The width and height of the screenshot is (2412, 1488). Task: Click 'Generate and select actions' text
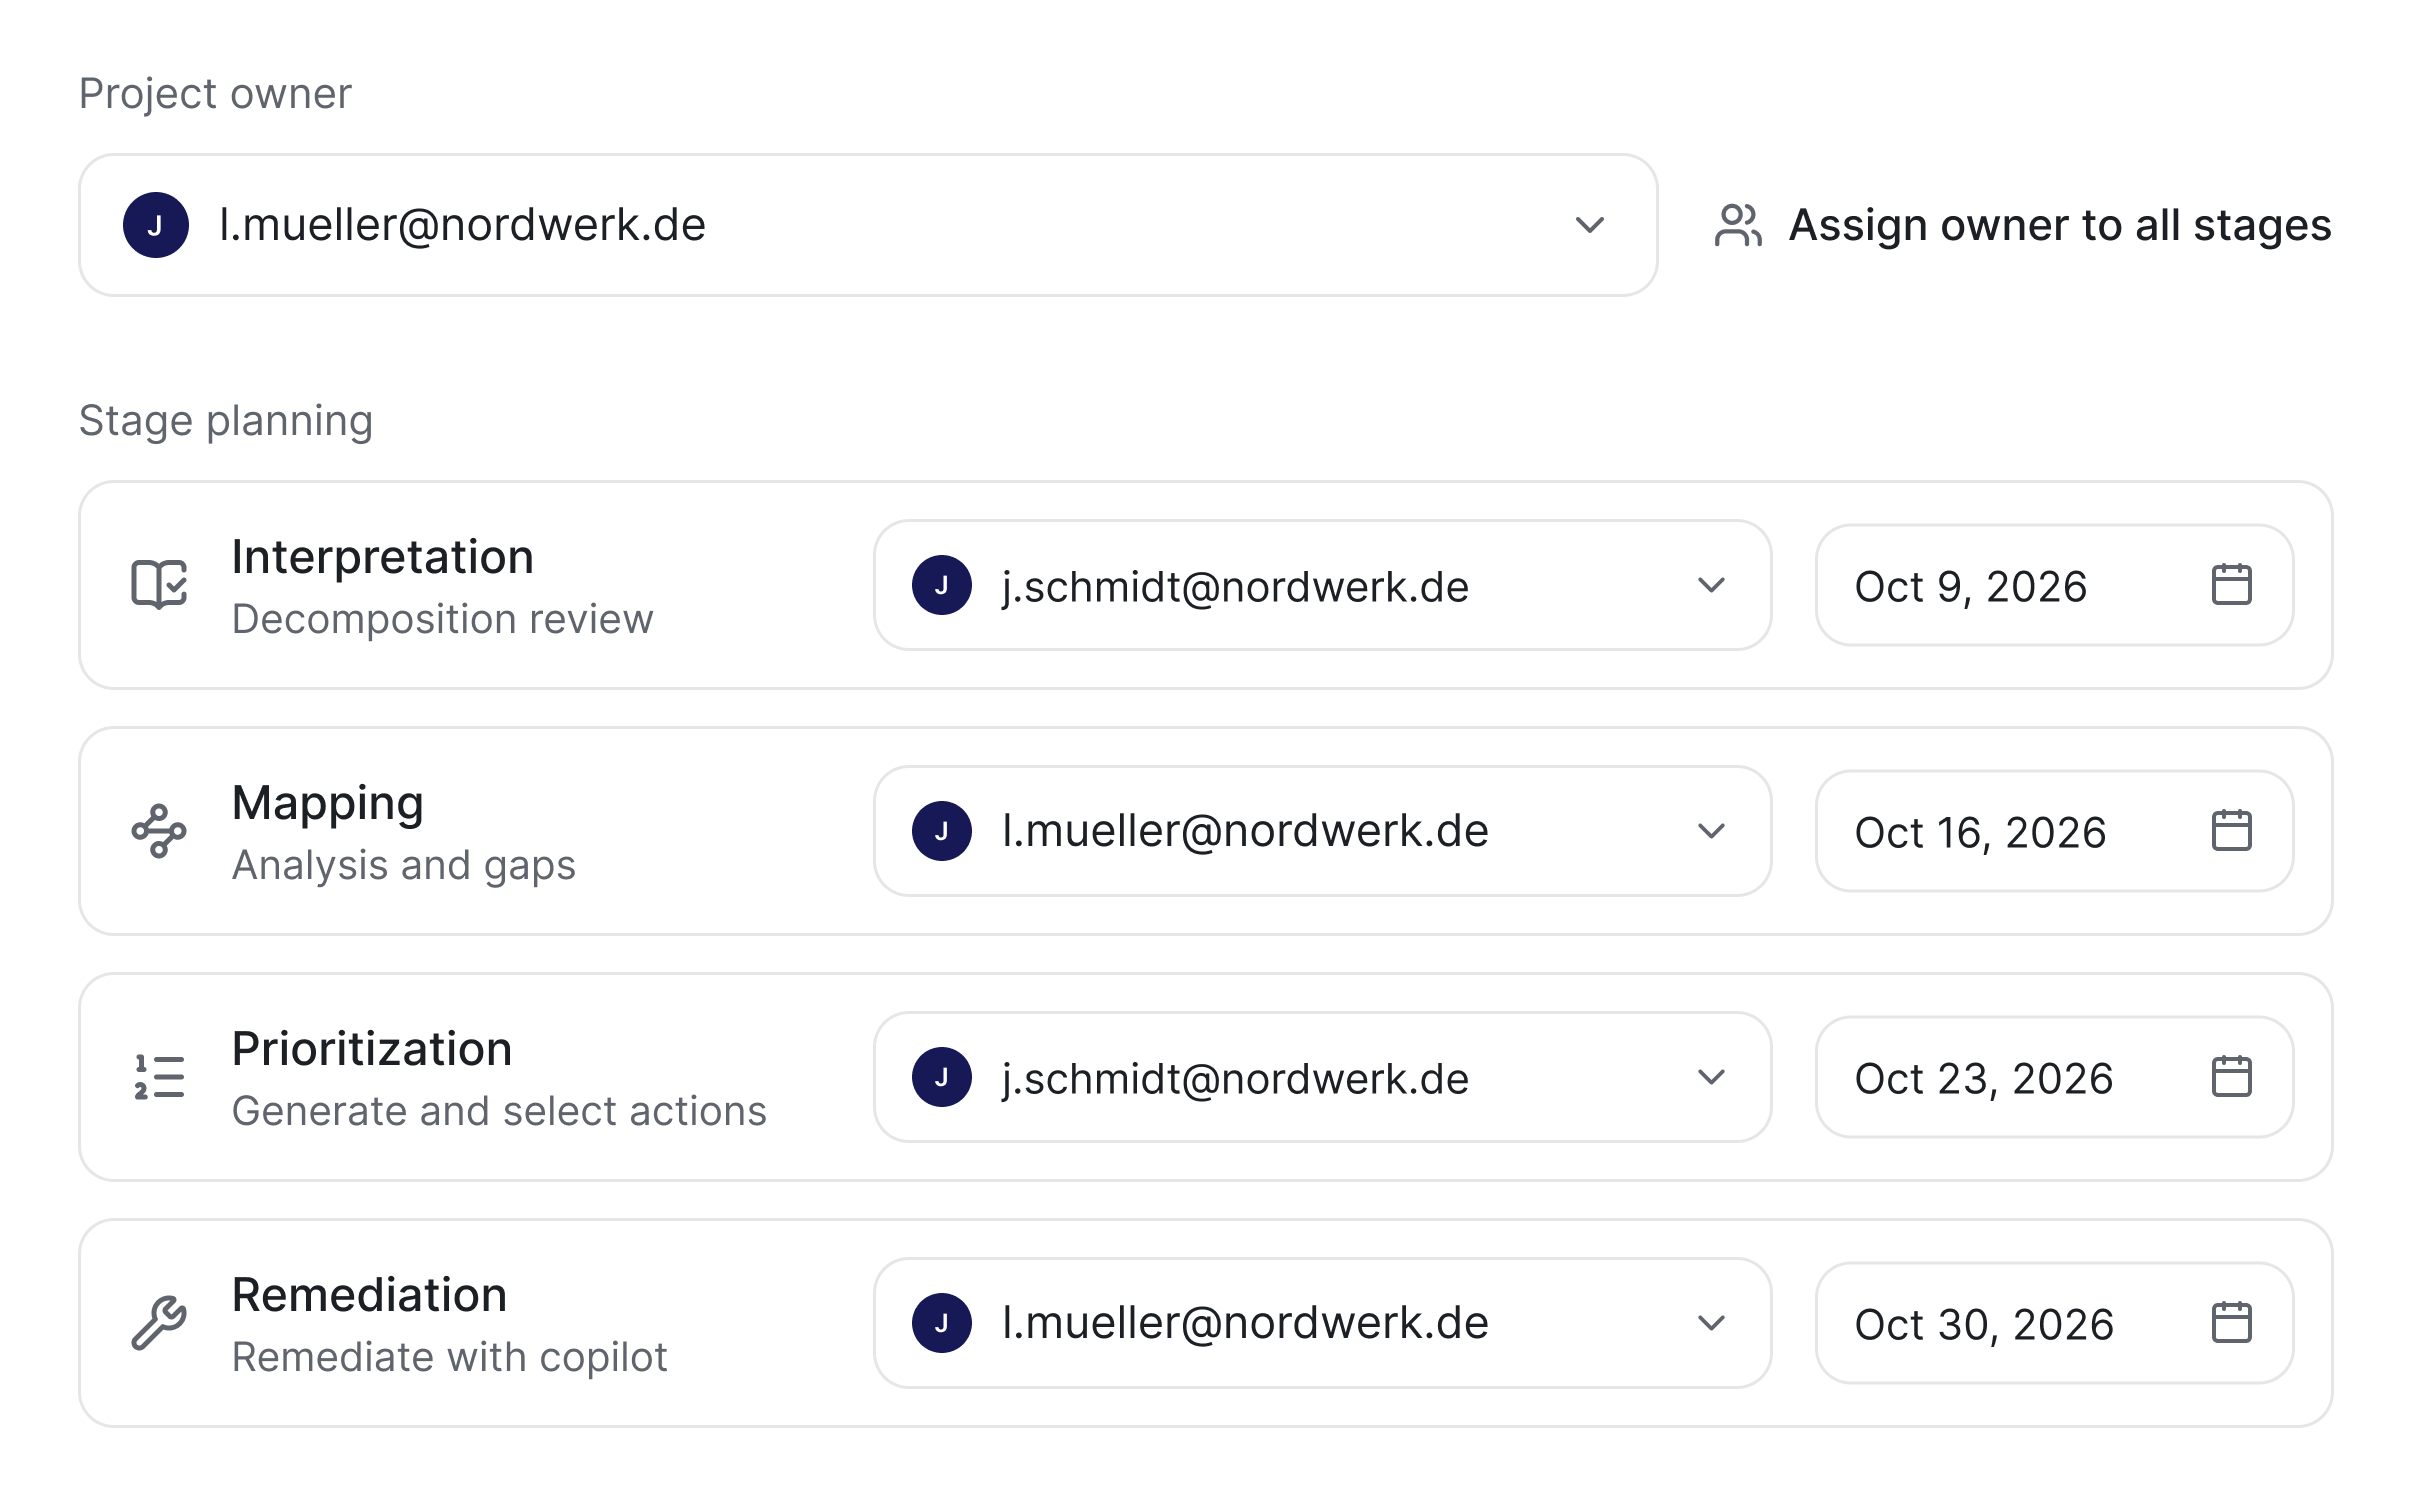tap(499, 1112)
